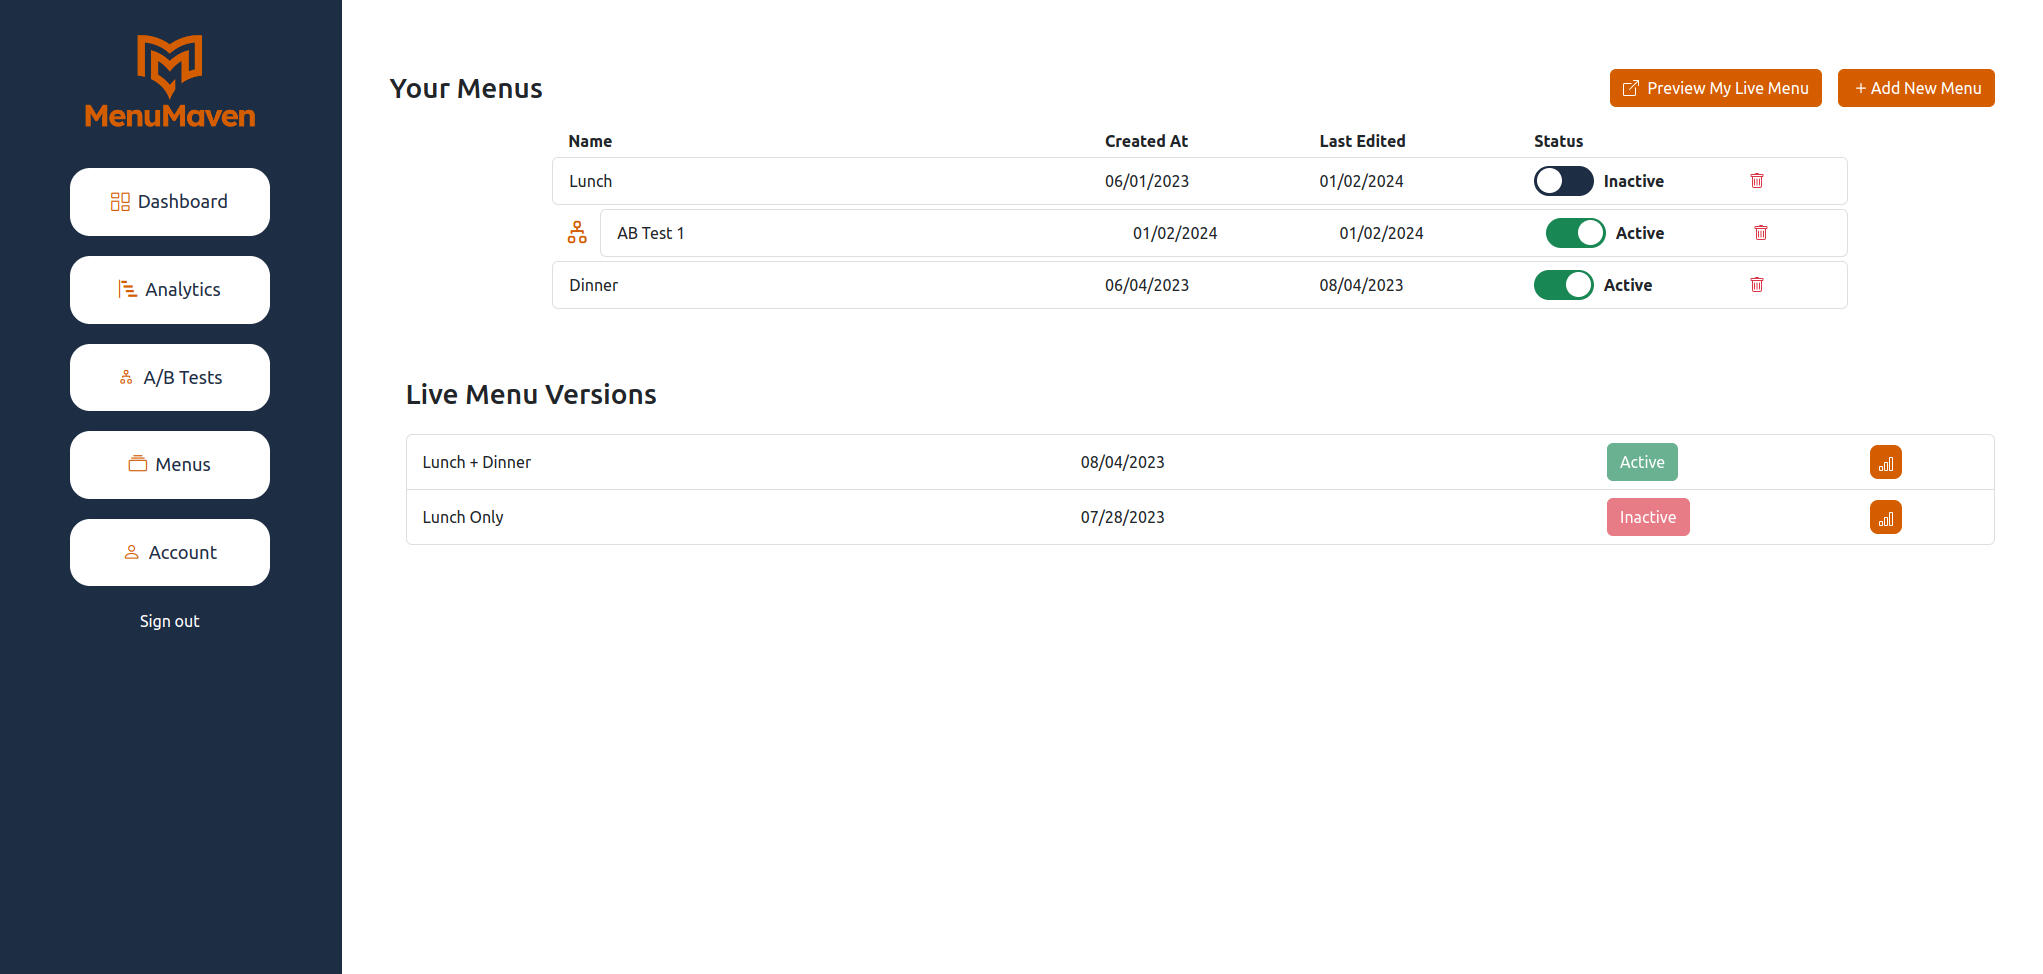Go to Dashboard in the sidebar

(170, 202)
